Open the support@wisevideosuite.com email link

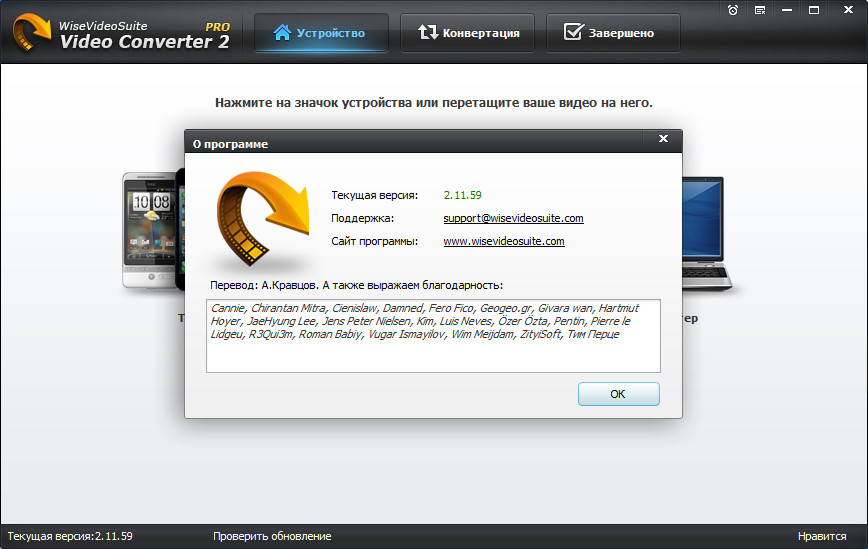(513, 218)
